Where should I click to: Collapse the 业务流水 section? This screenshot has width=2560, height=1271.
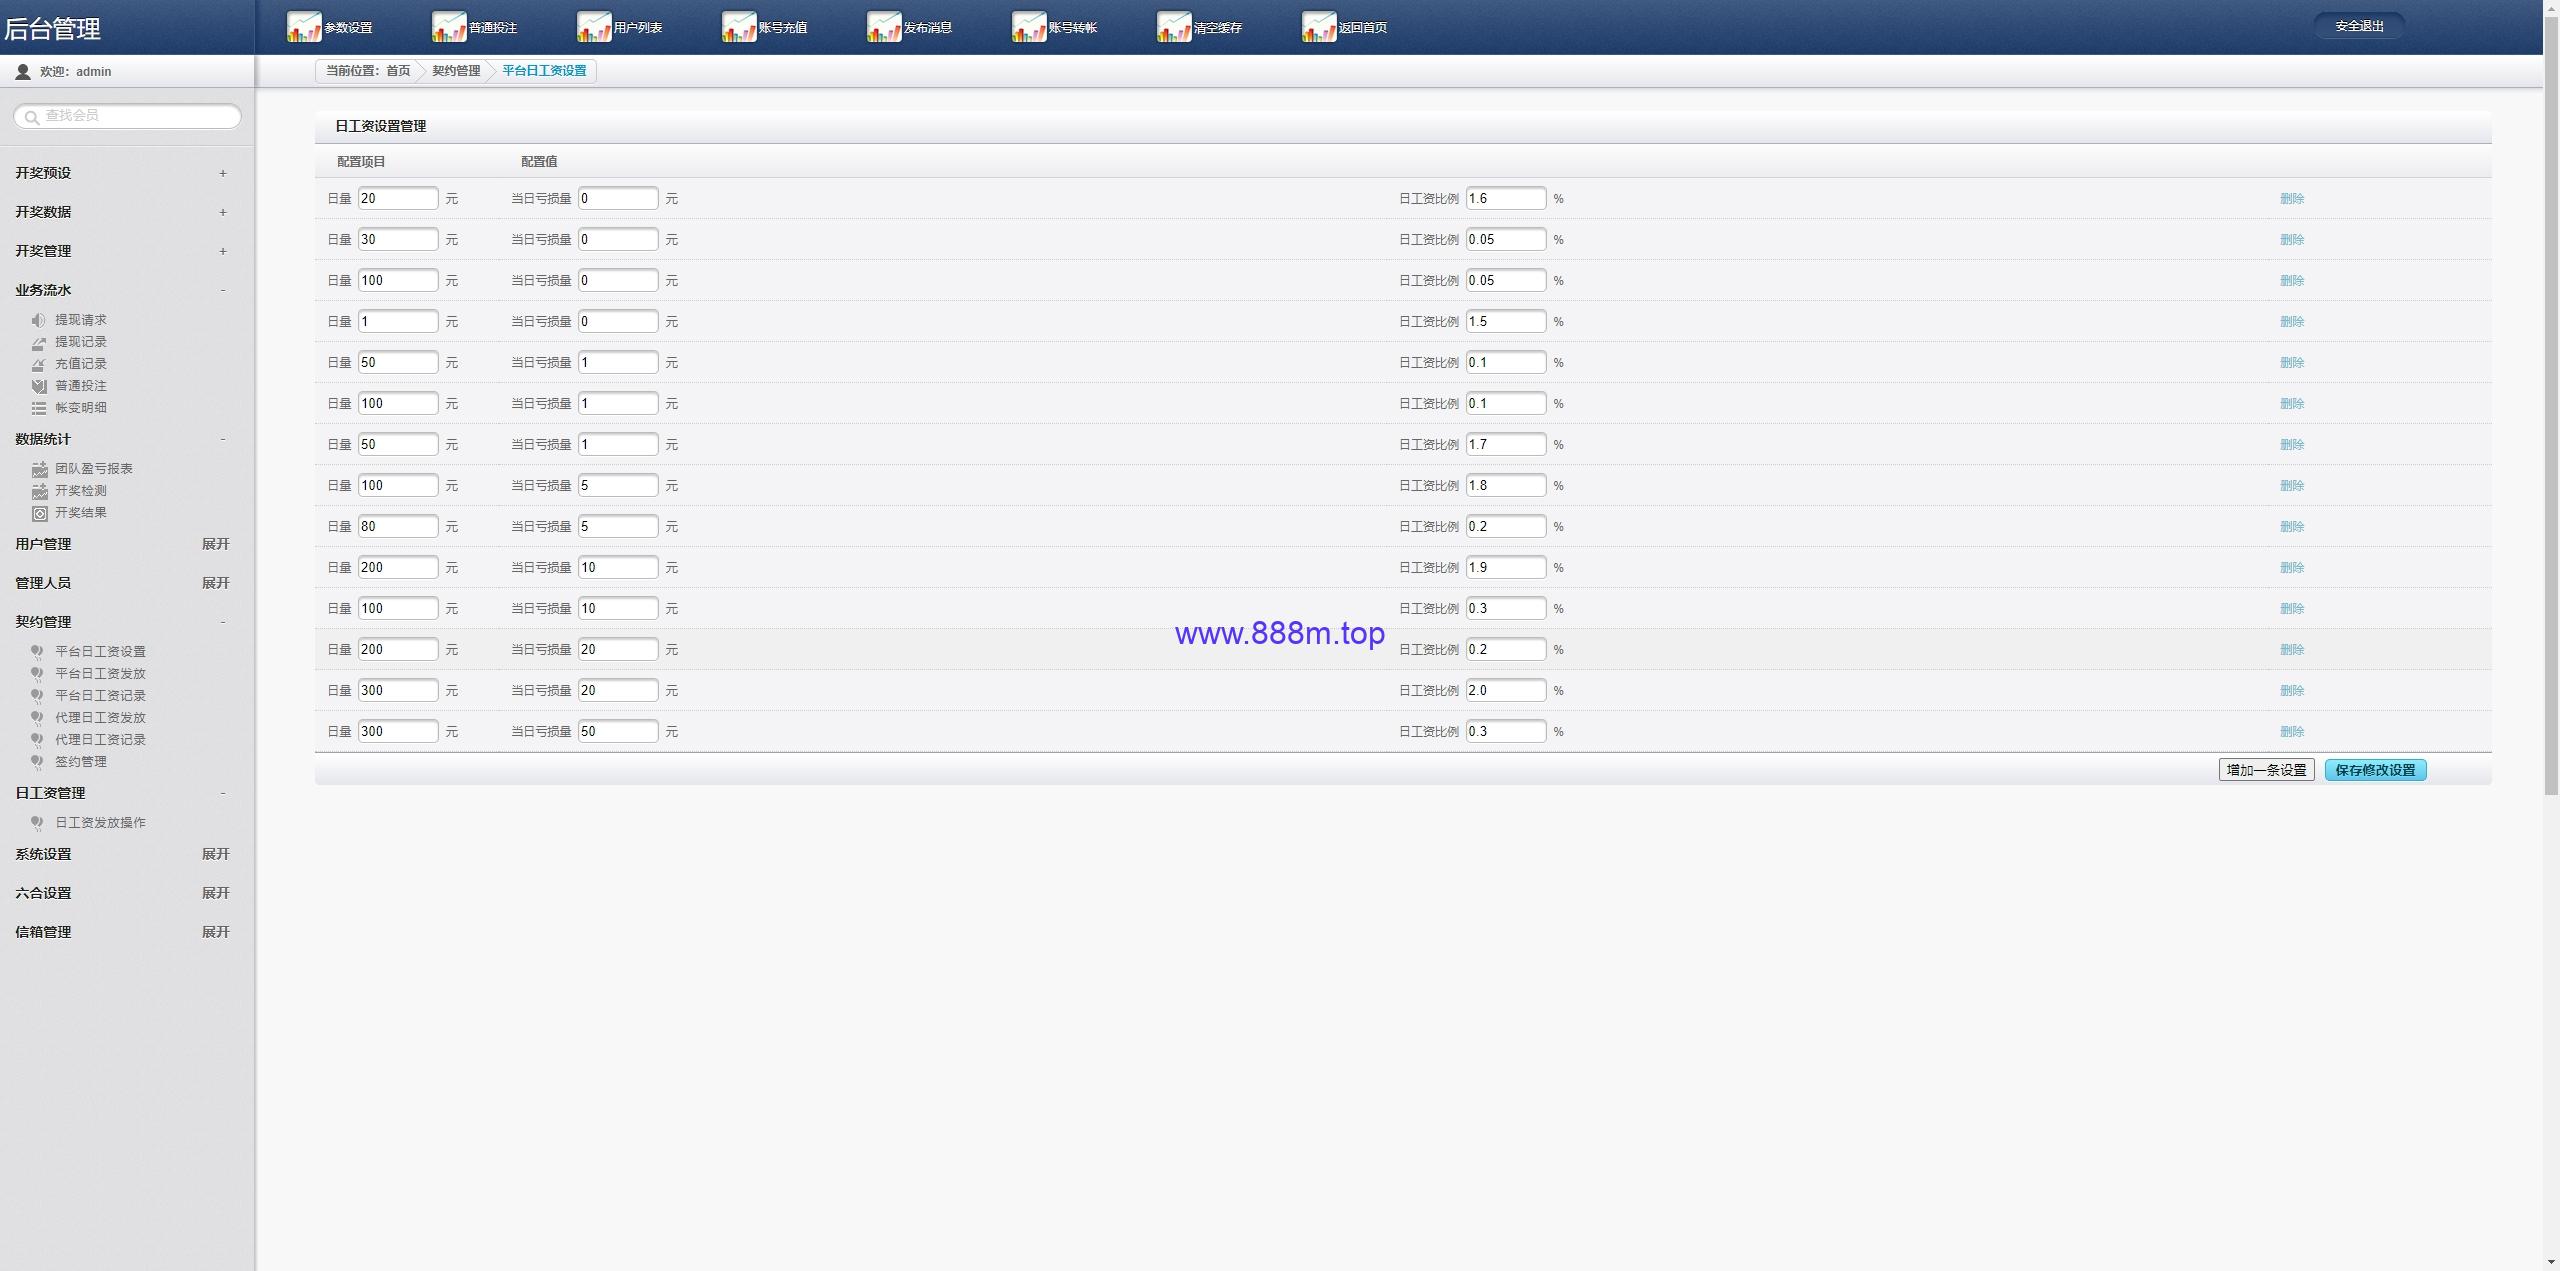click(x=222, y=290)
